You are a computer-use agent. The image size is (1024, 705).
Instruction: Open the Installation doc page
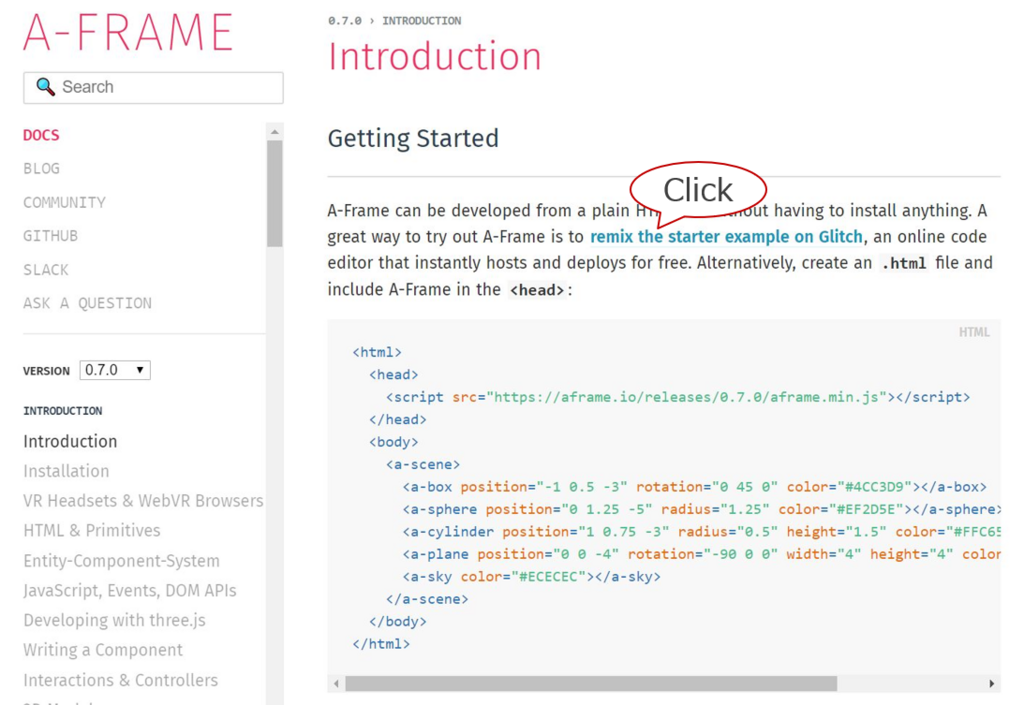66,471
